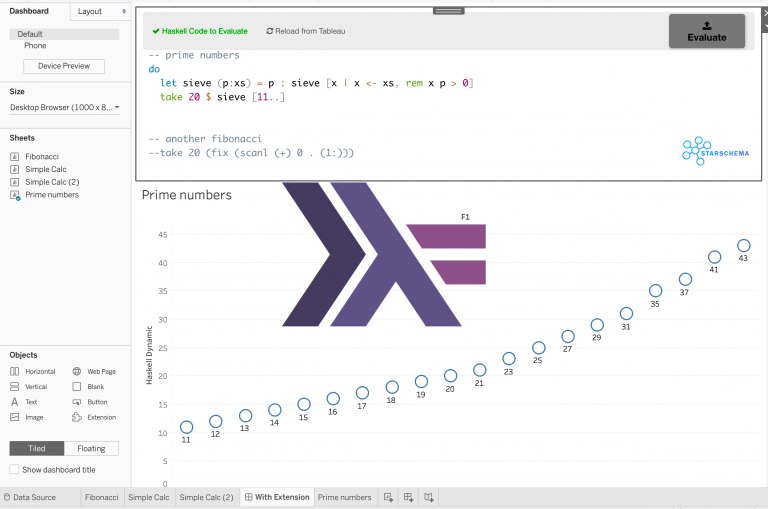Click the Simple Calc (2) sheet icon
The image size is (768, 509).
[x=15, y=182]
